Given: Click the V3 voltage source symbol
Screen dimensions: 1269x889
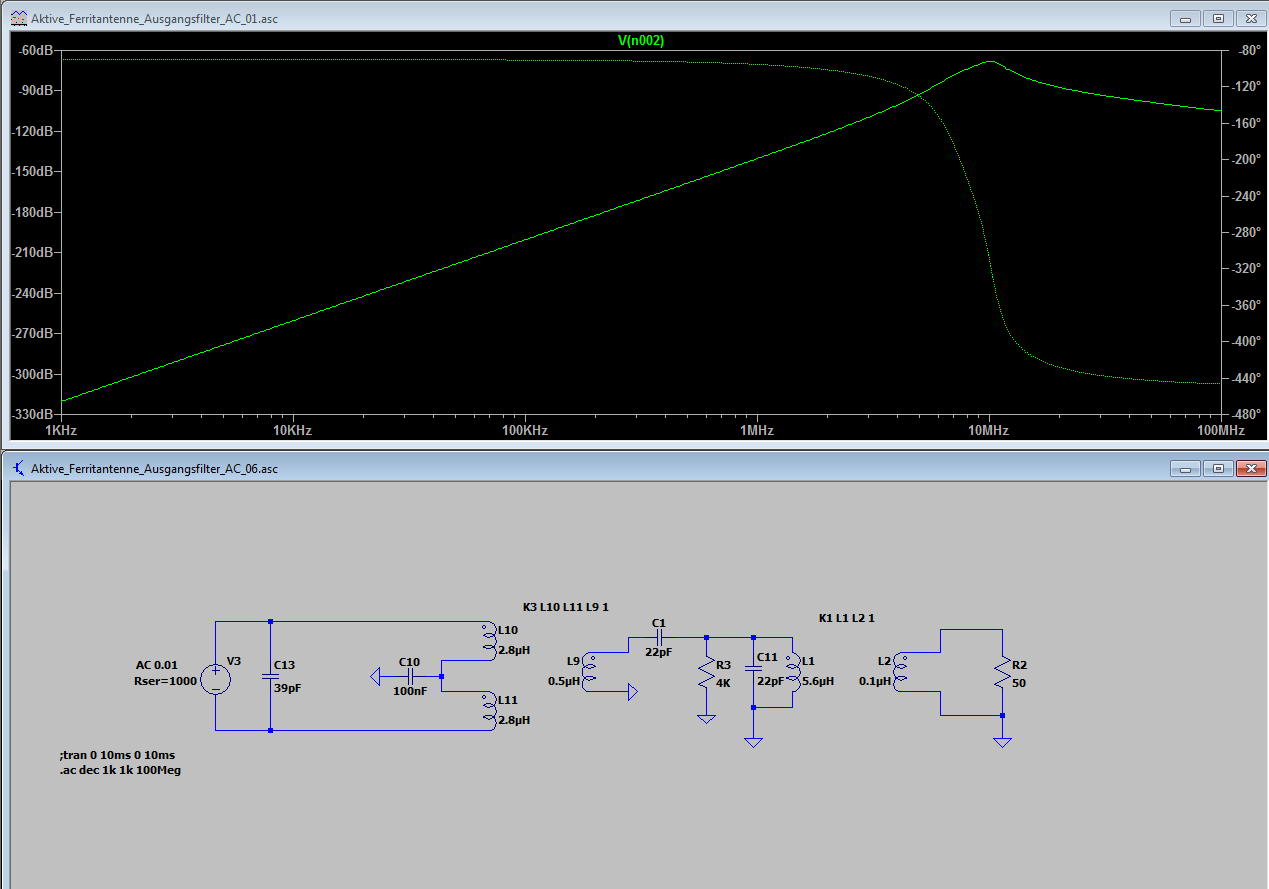Looking at the screenshot, I should click(x=216, y=681).
